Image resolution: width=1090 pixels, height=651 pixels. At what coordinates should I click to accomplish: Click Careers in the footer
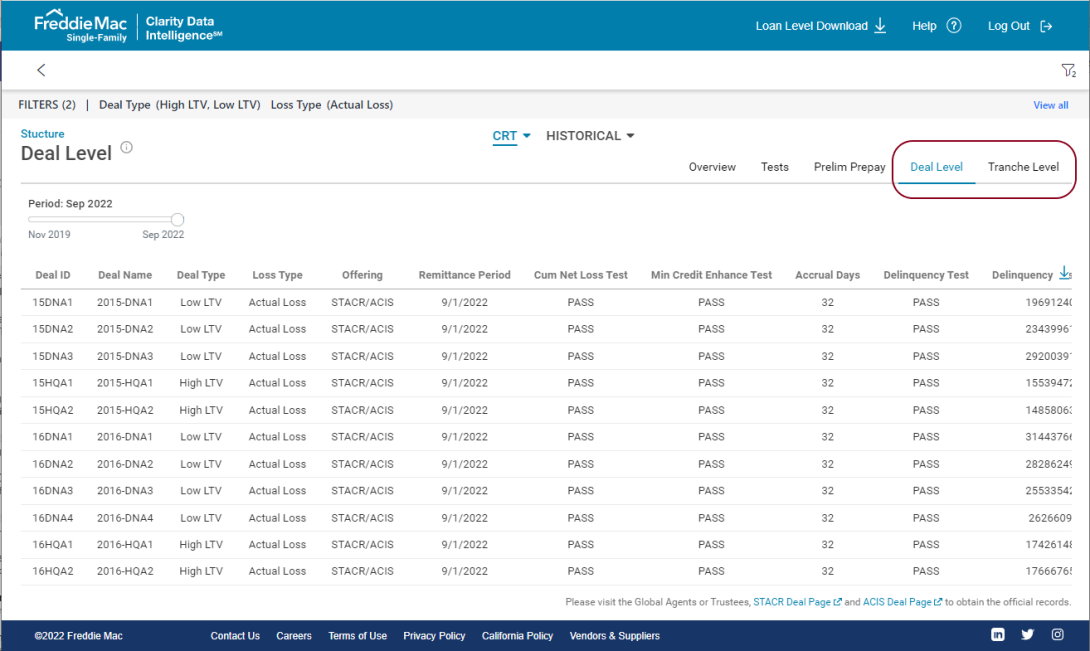tap(293, 636)
